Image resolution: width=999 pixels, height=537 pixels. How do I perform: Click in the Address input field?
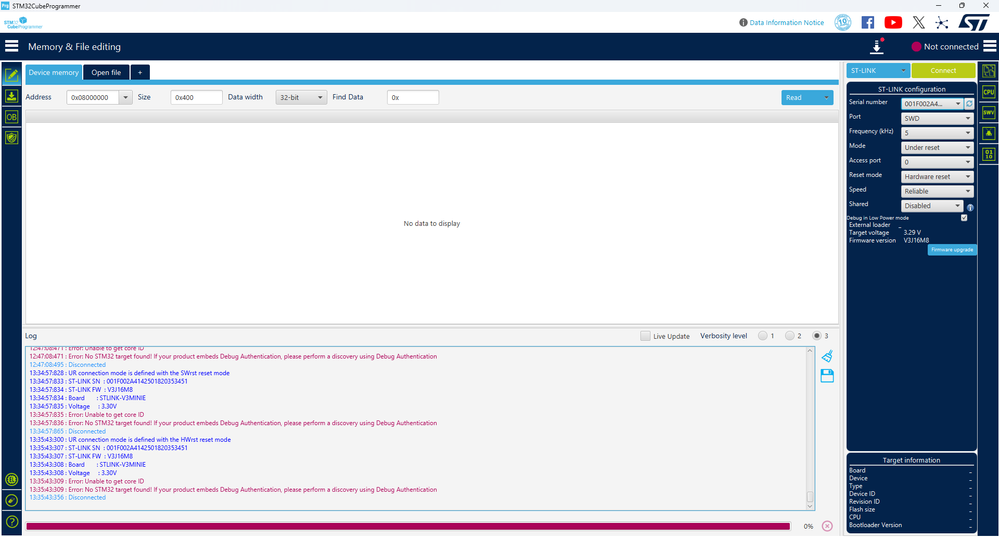(x=92, y=97)
